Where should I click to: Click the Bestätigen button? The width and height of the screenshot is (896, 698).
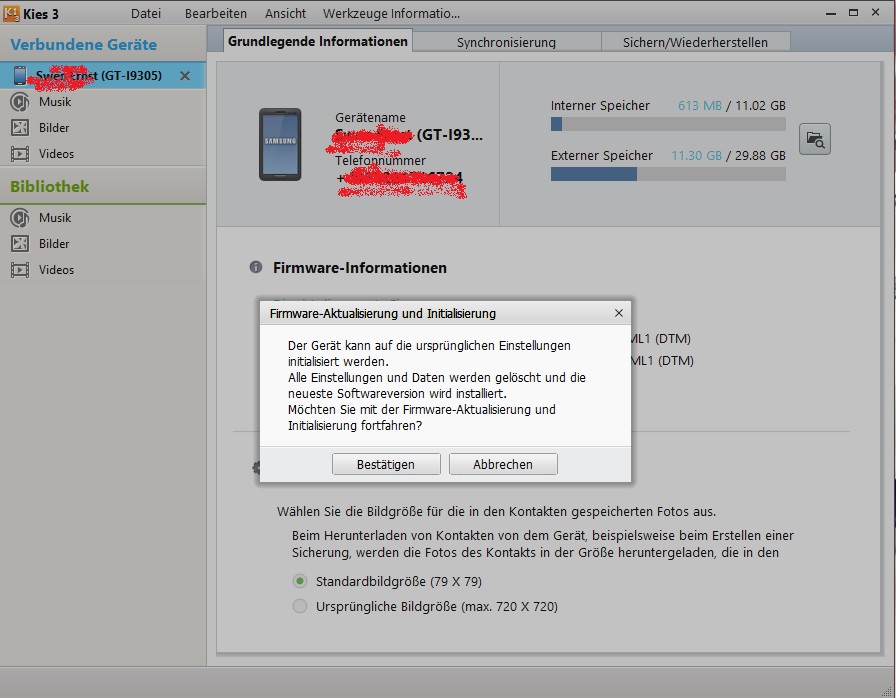tap(386, 464)
